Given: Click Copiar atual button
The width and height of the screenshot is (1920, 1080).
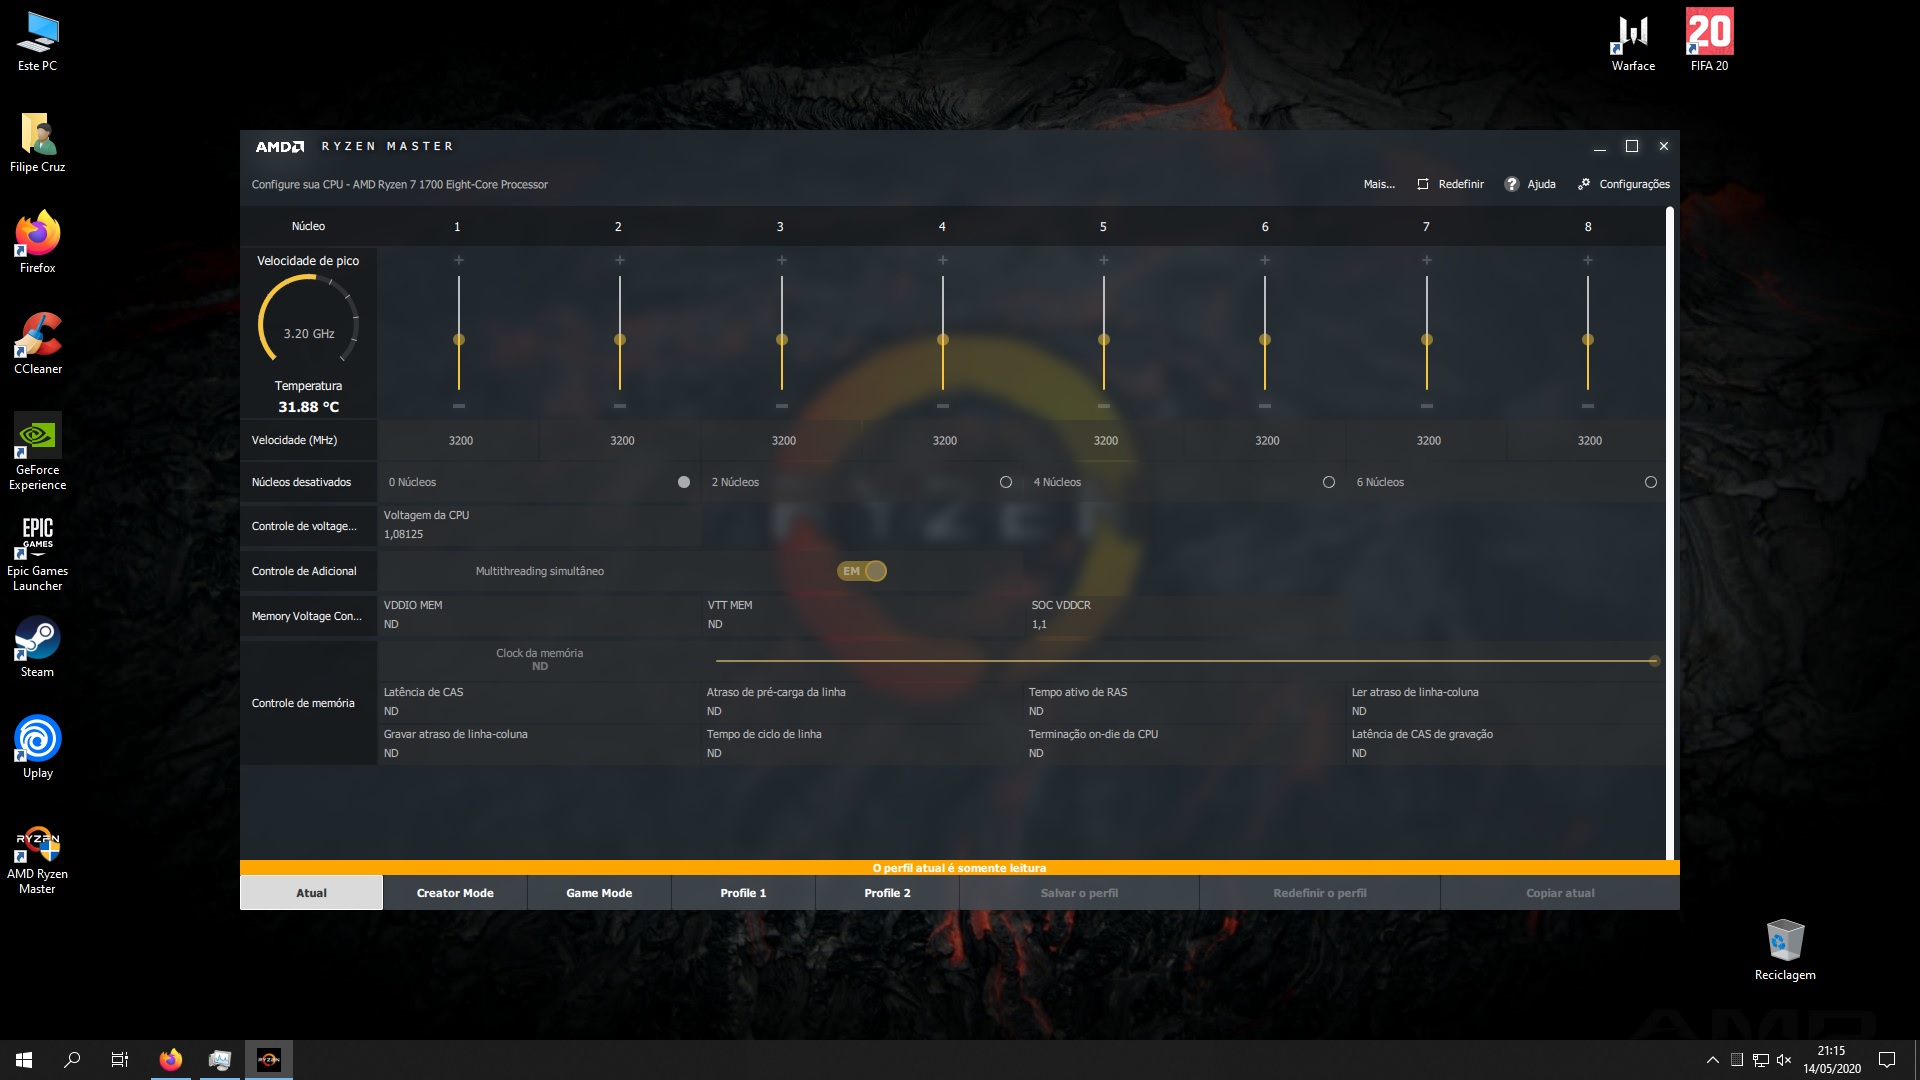Looking at the screenshot, I should [x=1560, y=893].
